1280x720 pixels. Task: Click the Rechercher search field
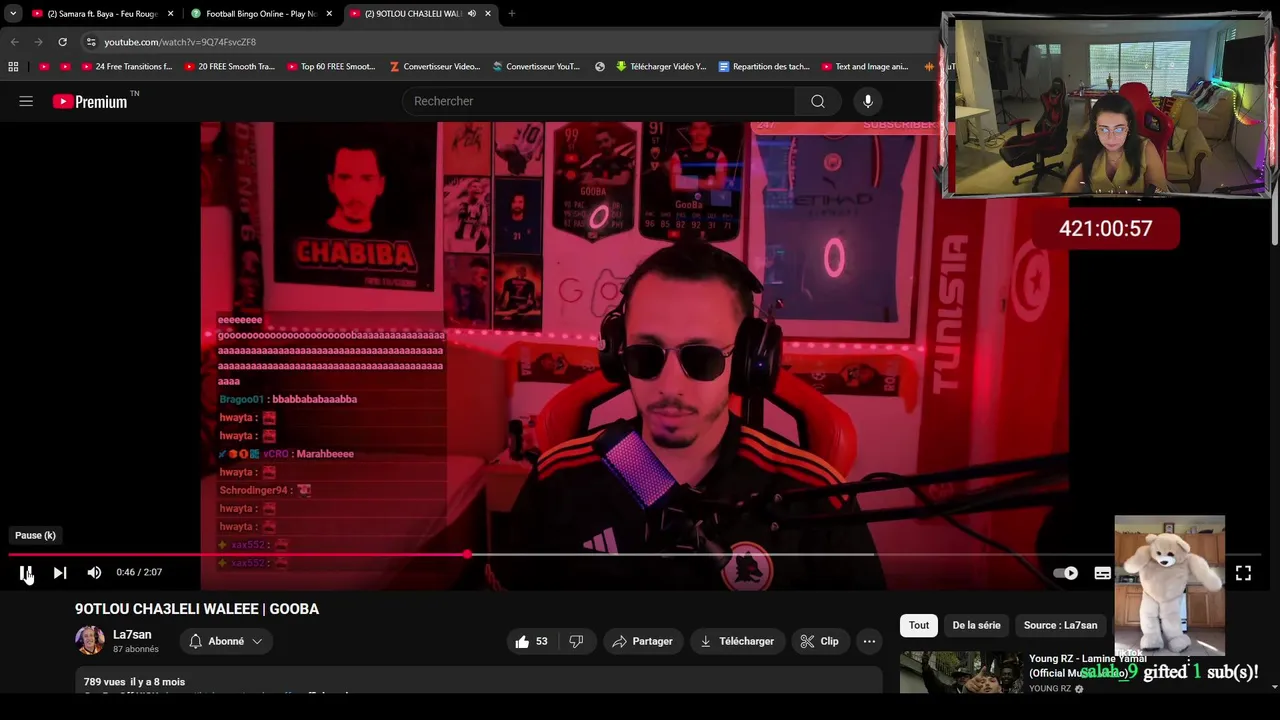(x=598, y=101)
